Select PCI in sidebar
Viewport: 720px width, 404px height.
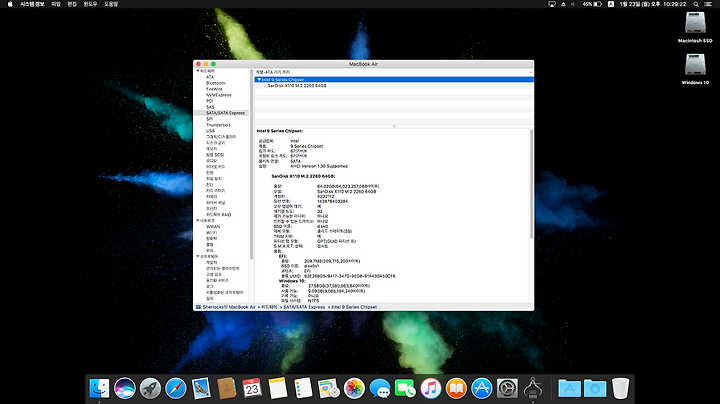pyautogui.click(x=209, y=101)
